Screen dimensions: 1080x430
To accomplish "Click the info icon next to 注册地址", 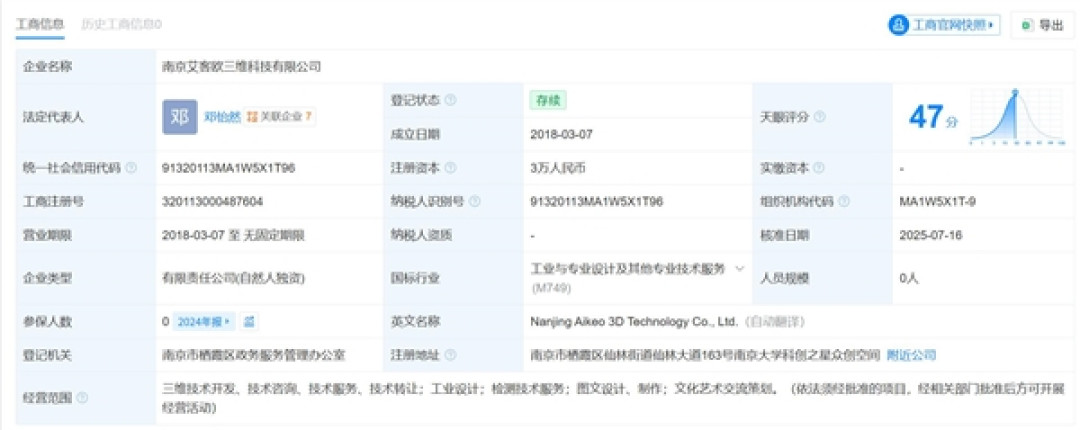I will tap(450, 356).
